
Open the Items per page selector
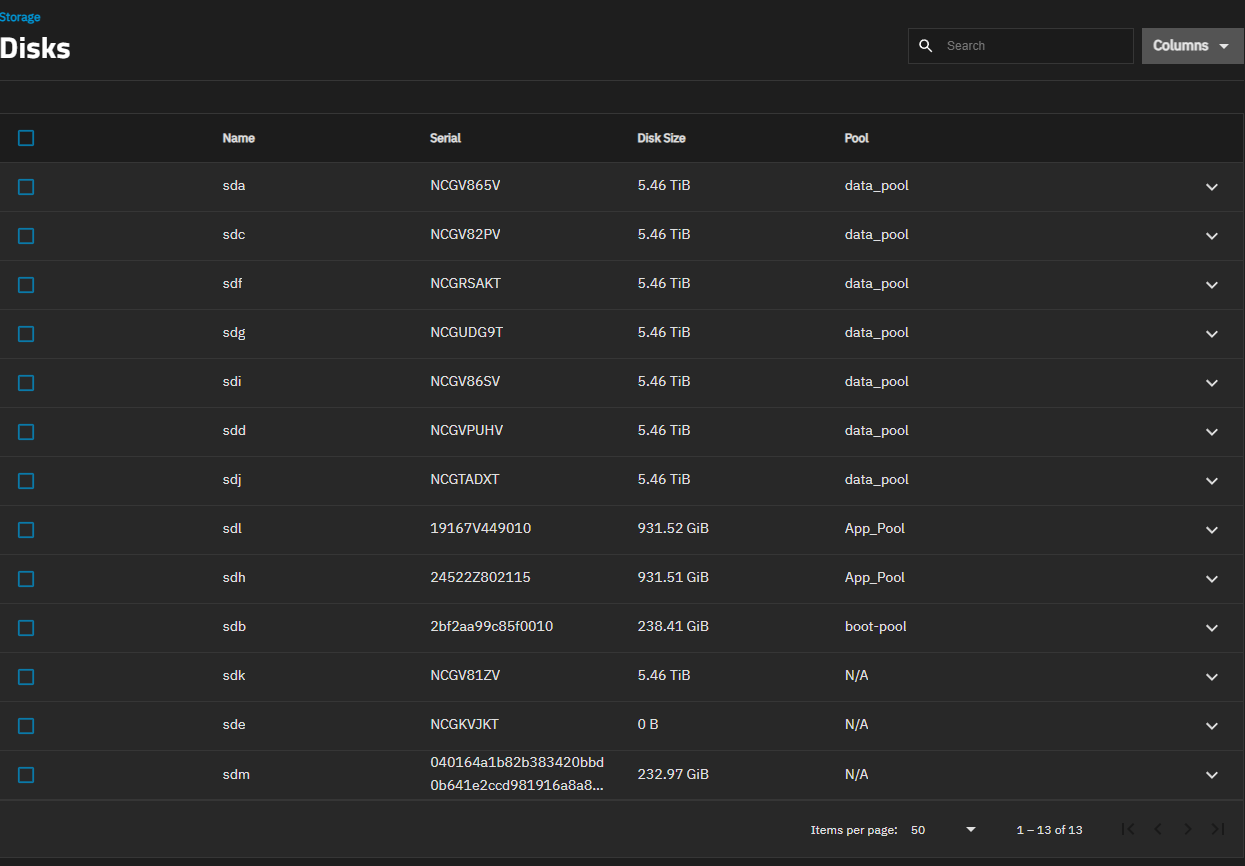[943, 830]
